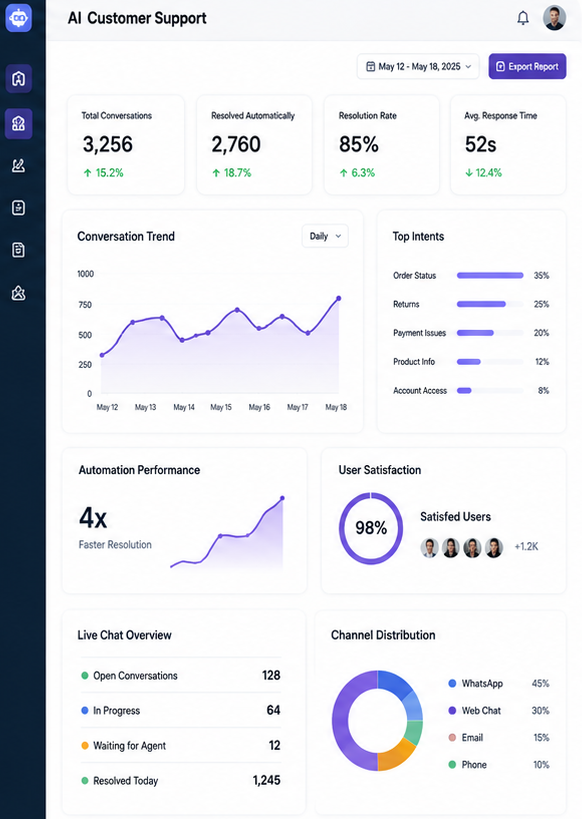Viewport: 582px width, 819px height.
Task: Select the Resolved Automatically value 2,760
Action: click(236, 145)
